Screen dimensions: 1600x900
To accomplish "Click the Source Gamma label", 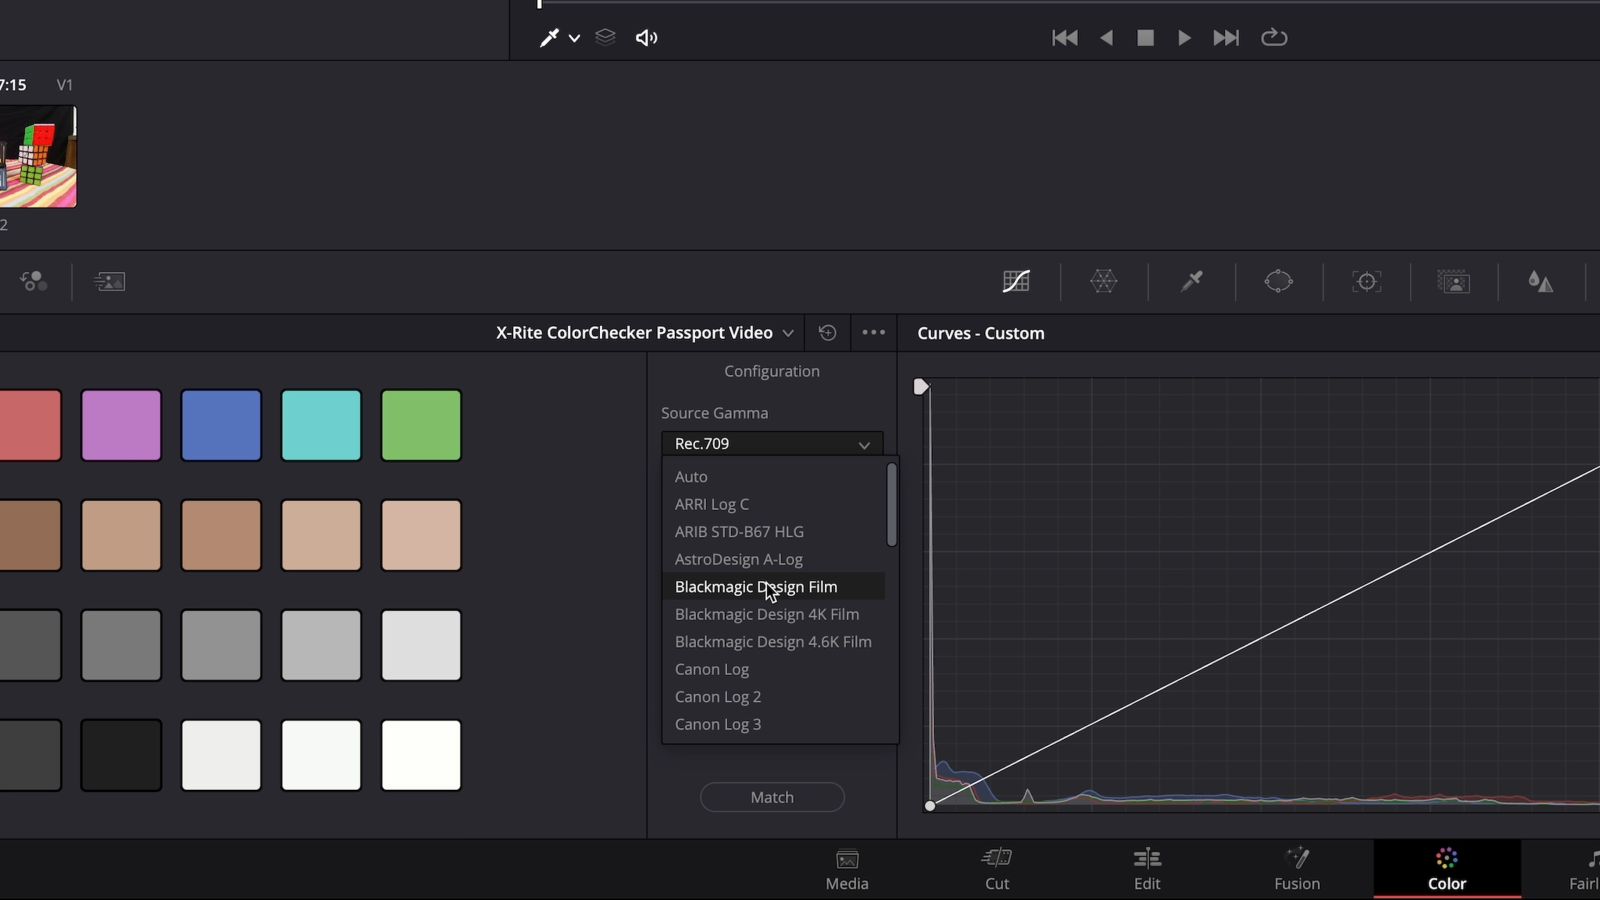I will pyautogui.click(x=714, y=413).
